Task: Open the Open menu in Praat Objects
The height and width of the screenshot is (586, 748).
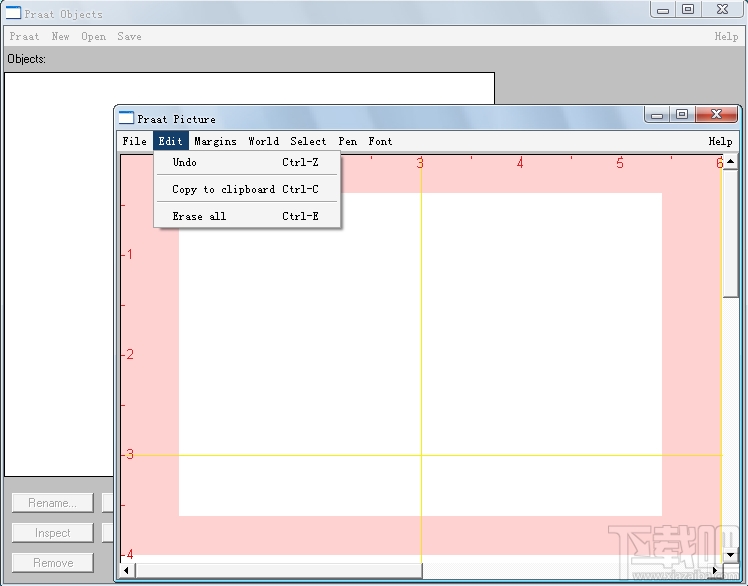Action: [94, 36]
